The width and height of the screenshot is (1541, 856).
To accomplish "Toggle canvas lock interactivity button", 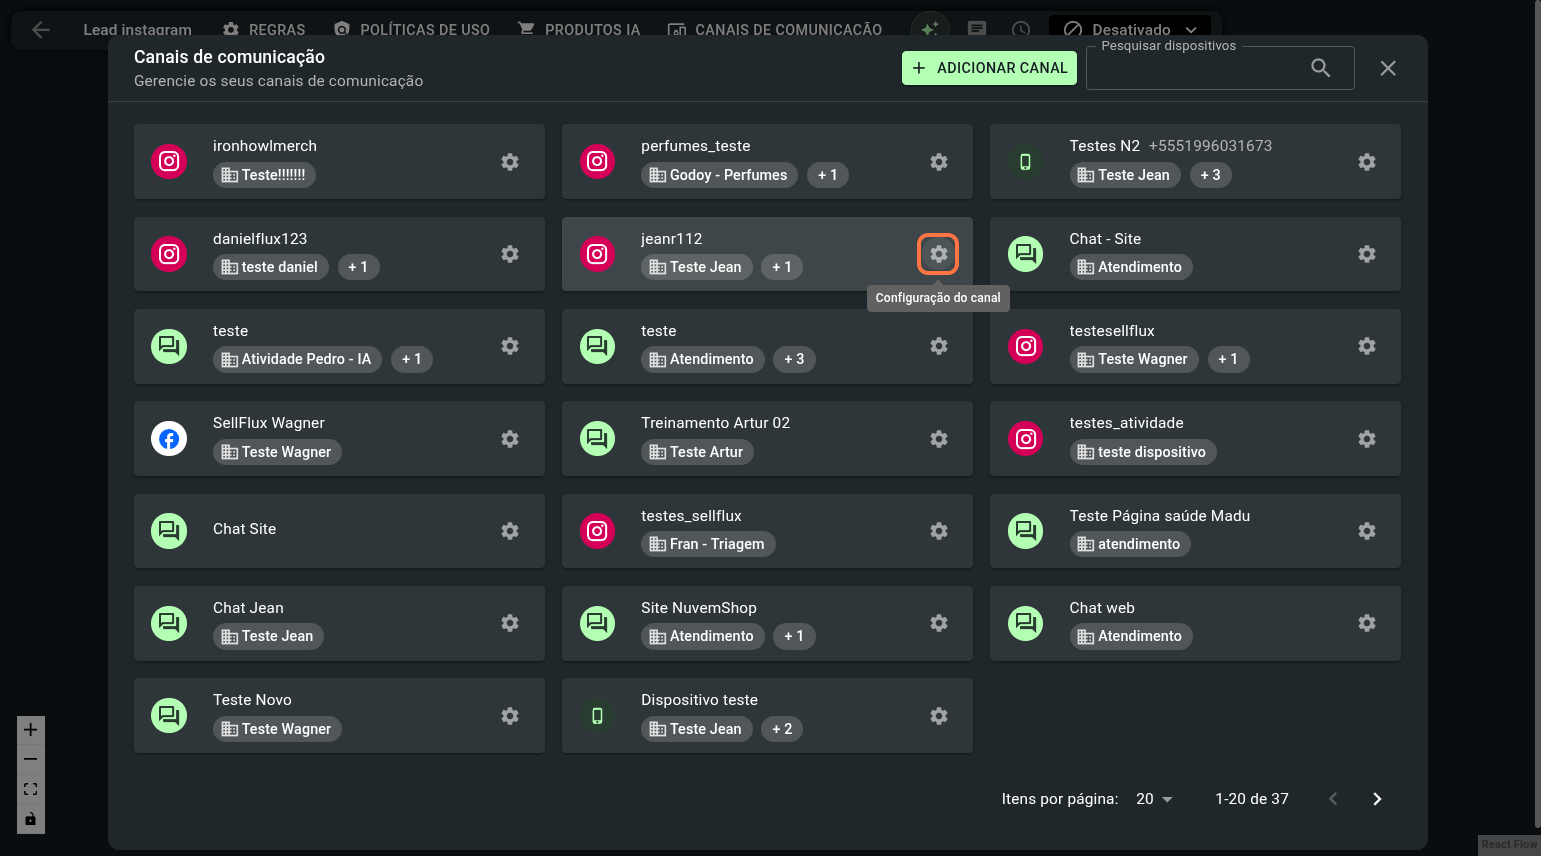I will pos(31,819).
